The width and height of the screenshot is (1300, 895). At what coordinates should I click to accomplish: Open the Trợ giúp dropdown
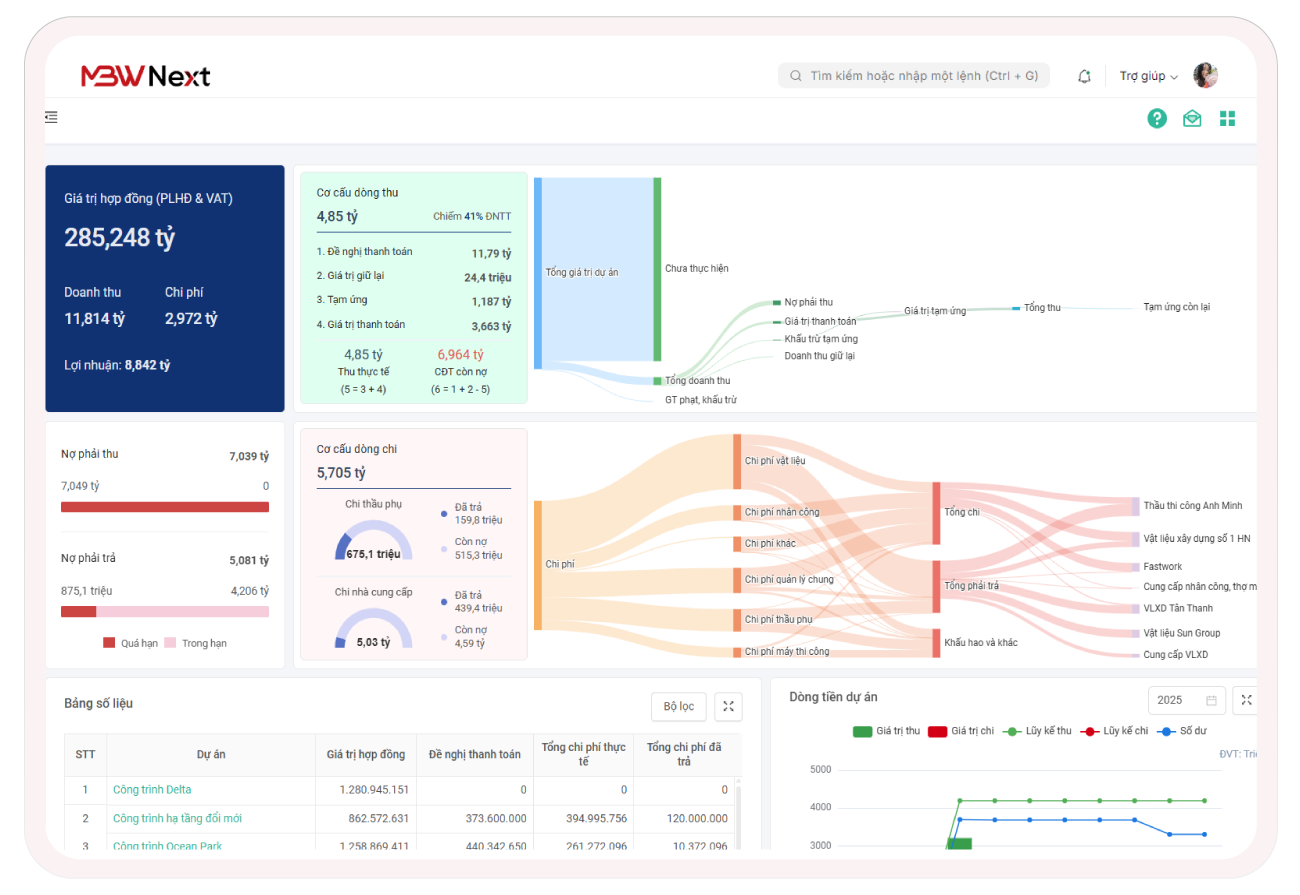point(1148,76)
